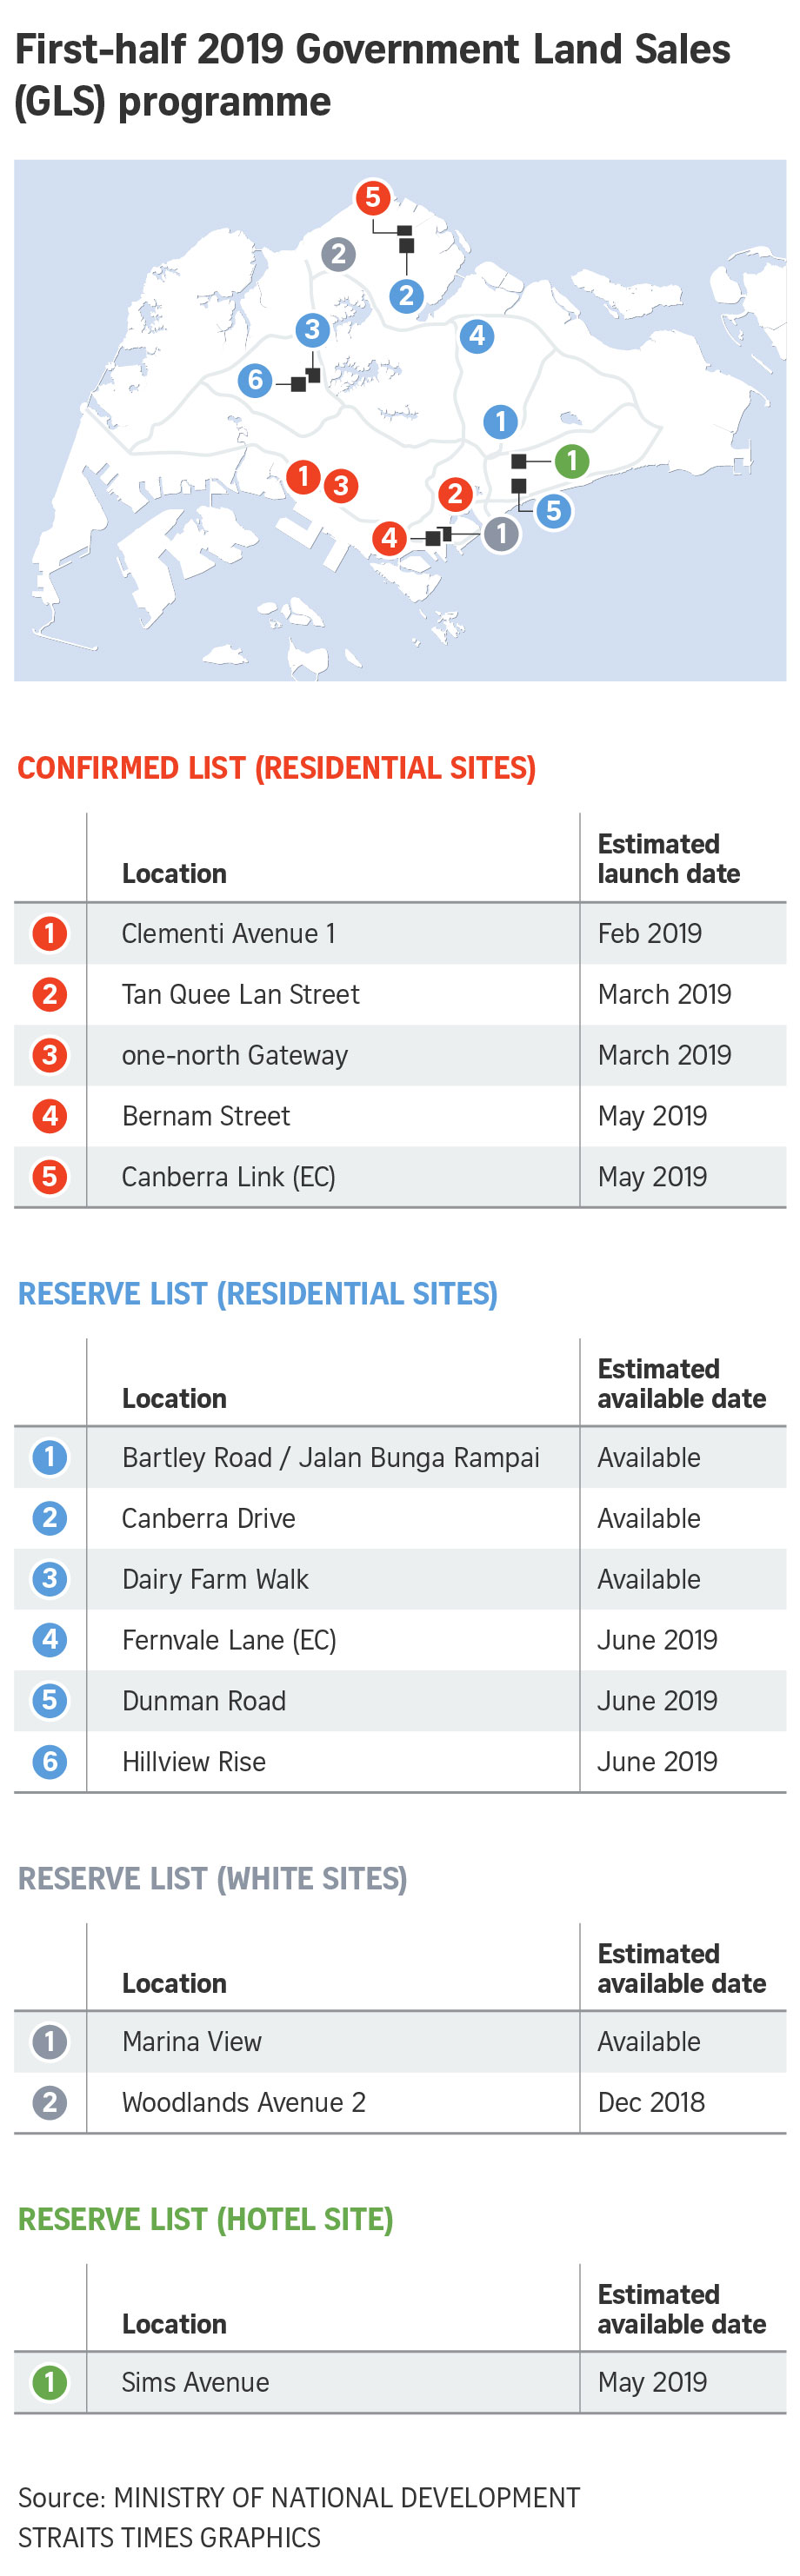The image size is (800, 2576).
Task: Select red marker 4 on the map
Action: coord(389,538)
